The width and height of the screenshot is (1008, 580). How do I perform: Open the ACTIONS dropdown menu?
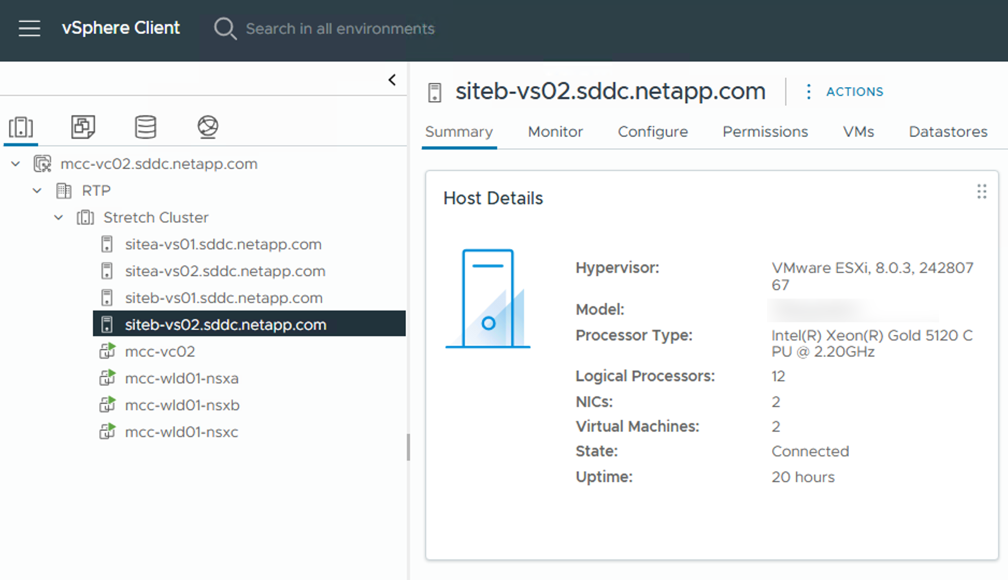point(844,91)
